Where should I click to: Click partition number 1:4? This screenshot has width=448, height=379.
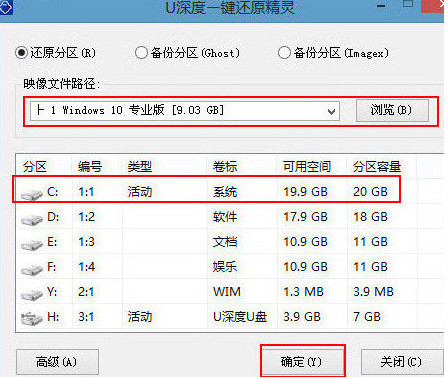pyautogui.click(x=86, y=267)
